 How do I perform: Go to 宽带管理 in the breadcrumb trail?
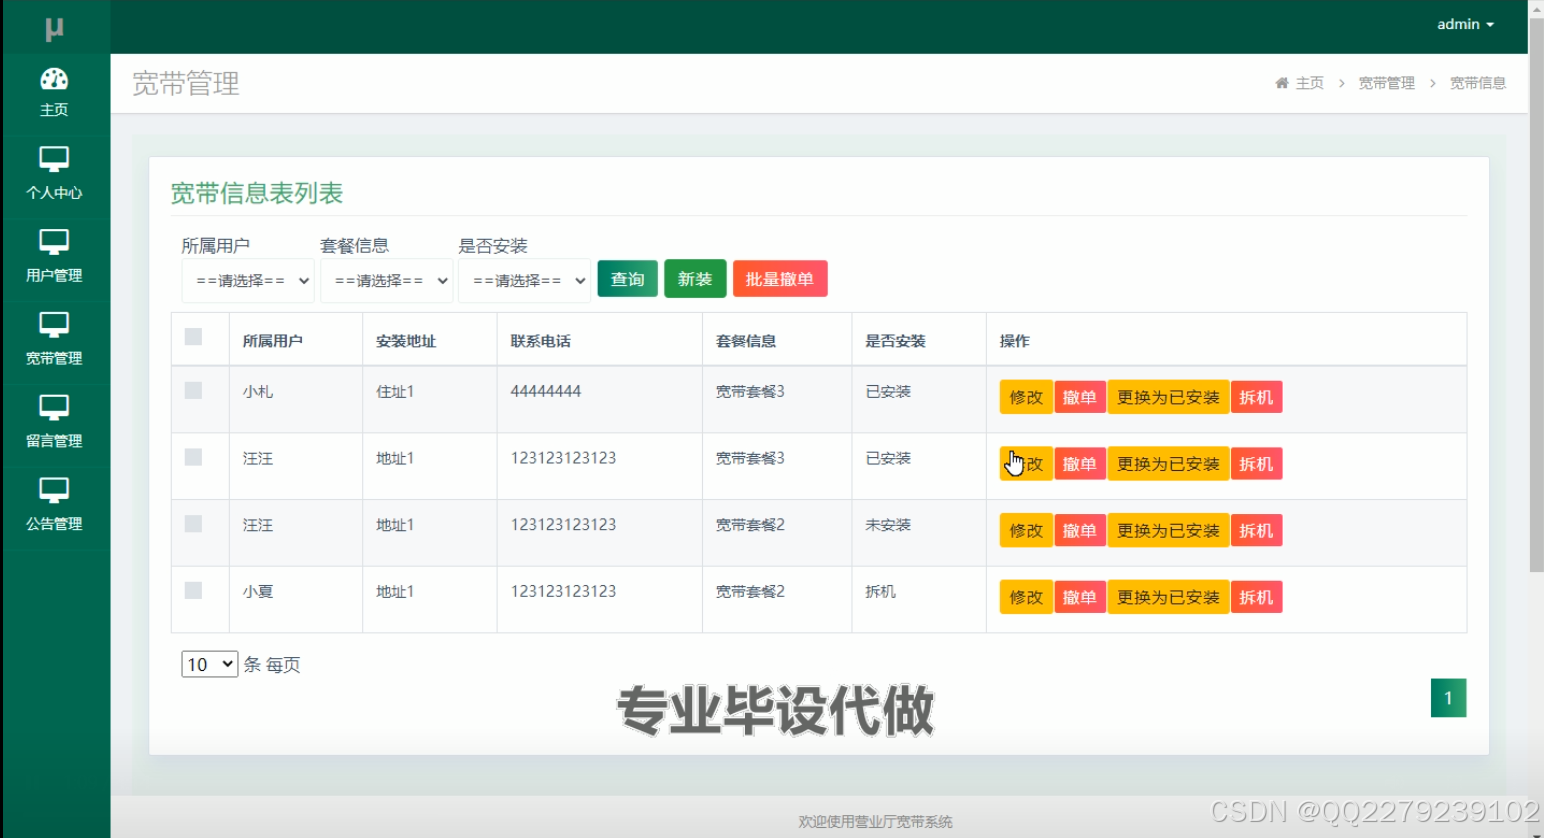(1387, 82)
